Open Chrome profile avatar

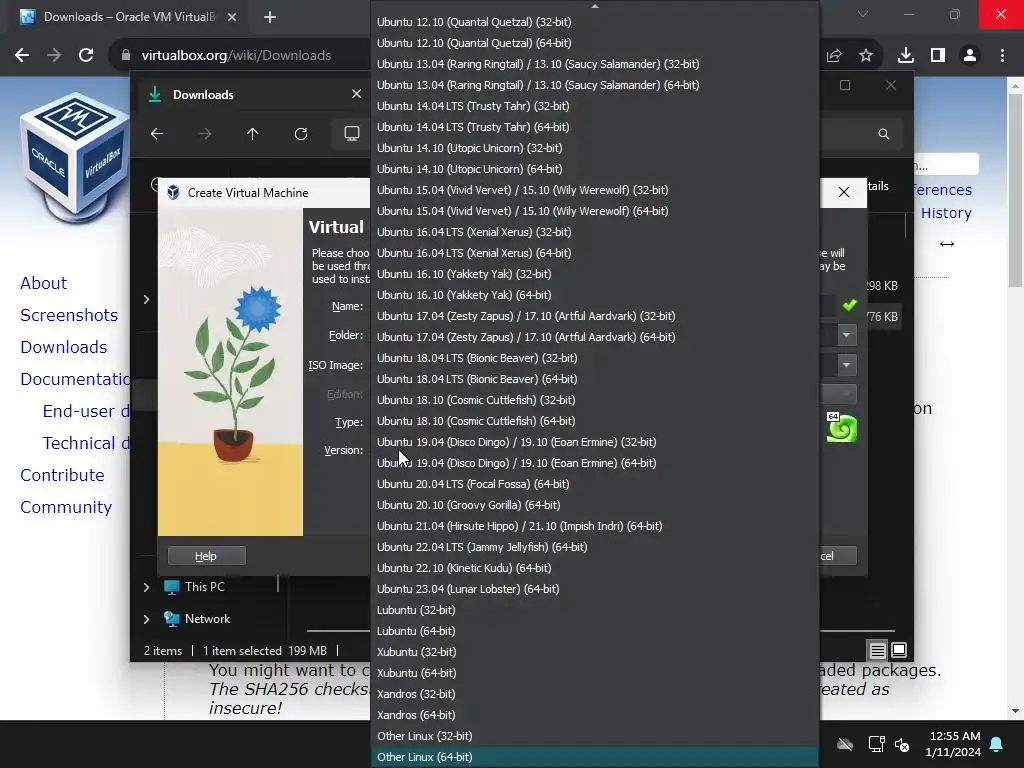click(970, 56)
